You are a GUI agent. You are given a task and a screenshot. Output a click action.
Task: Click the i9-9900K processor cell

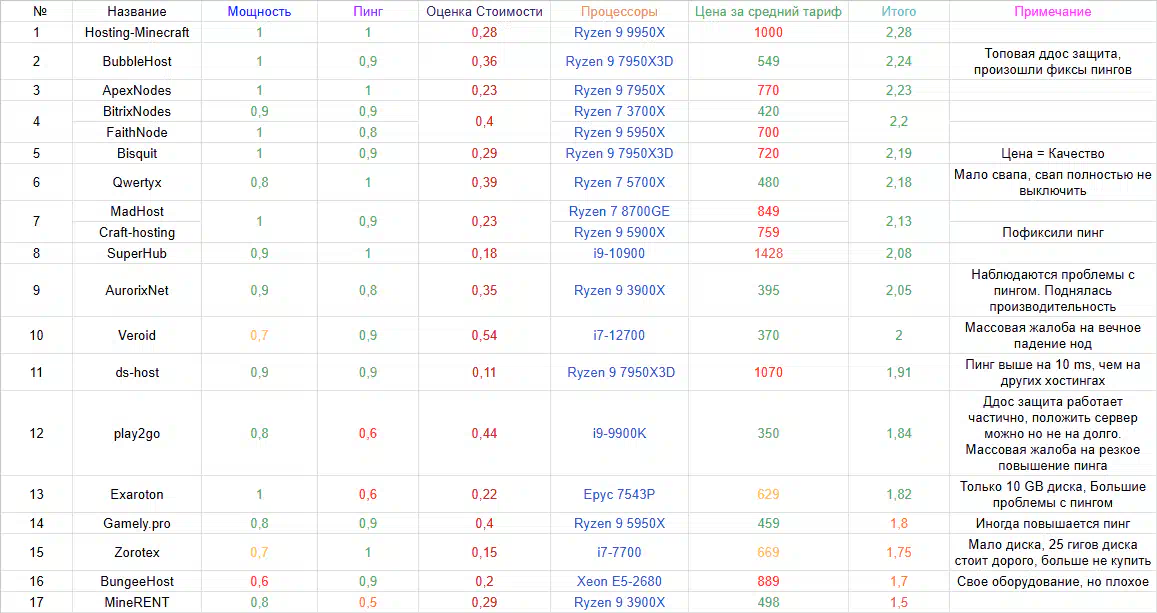[619, 433]
